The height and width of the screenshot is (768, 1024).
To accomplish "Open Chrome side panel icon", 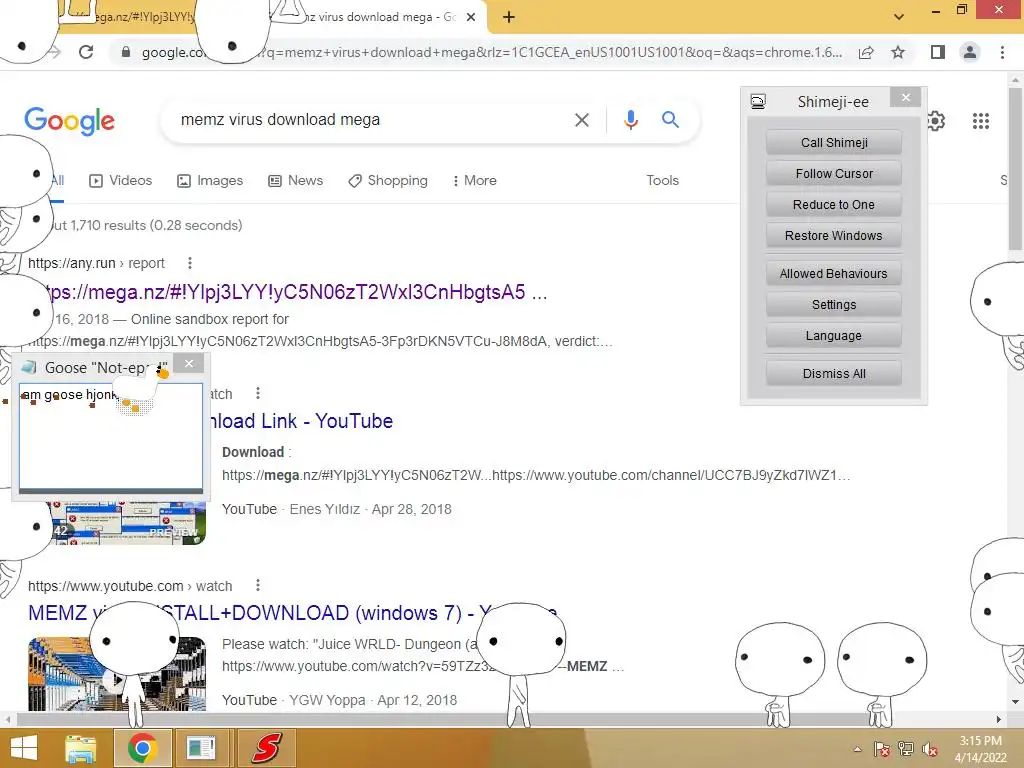I will 937,52.
